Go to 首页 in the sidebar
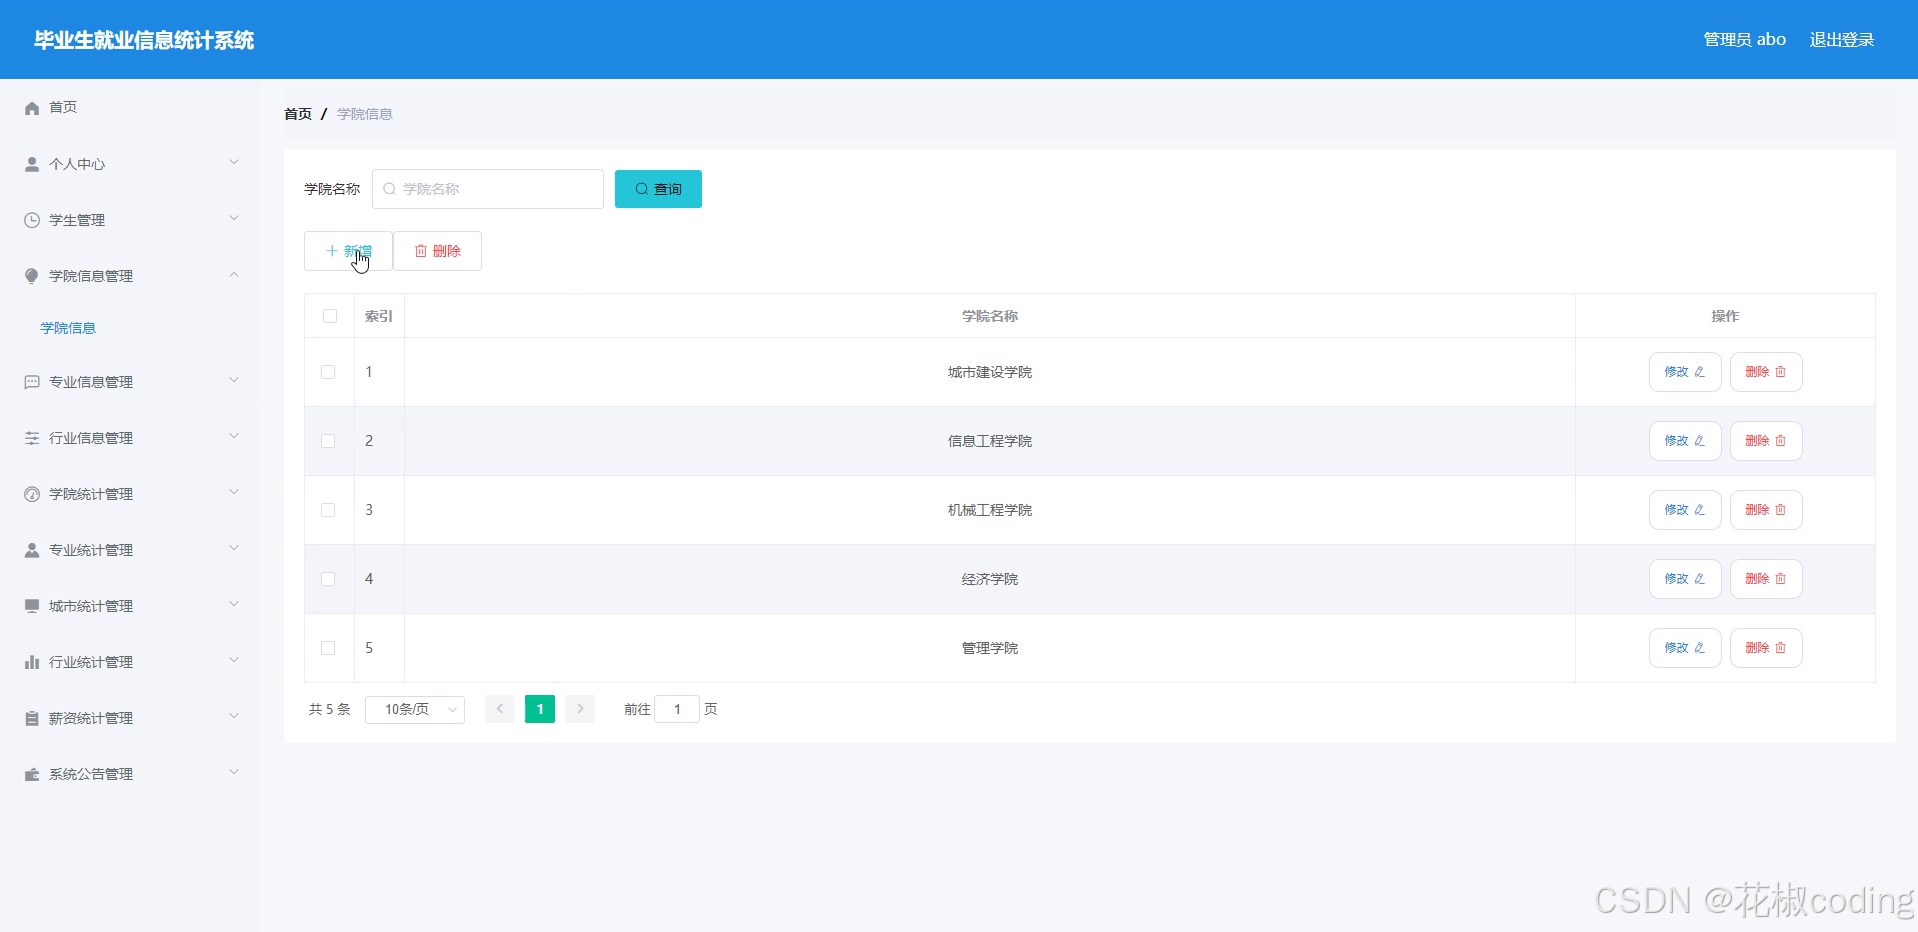This screenshot has width=1918, height=932. (x=63, y=107)
